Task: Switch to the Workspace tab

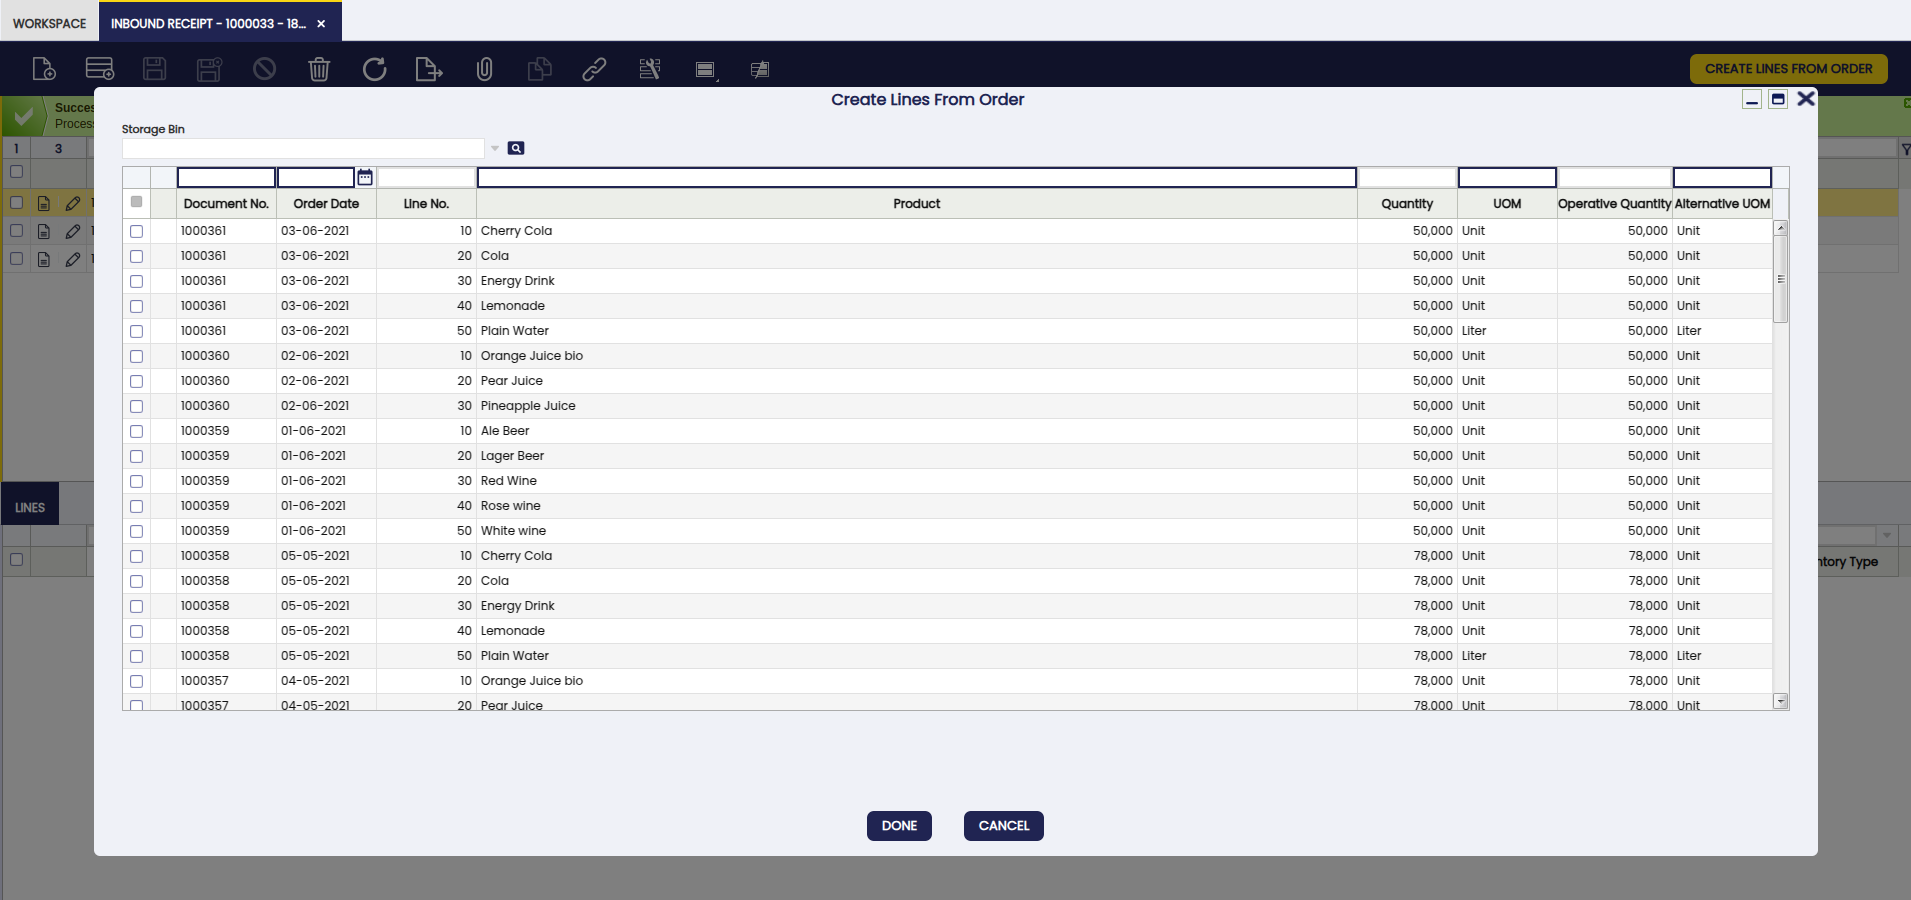Action: pos(49,23)
